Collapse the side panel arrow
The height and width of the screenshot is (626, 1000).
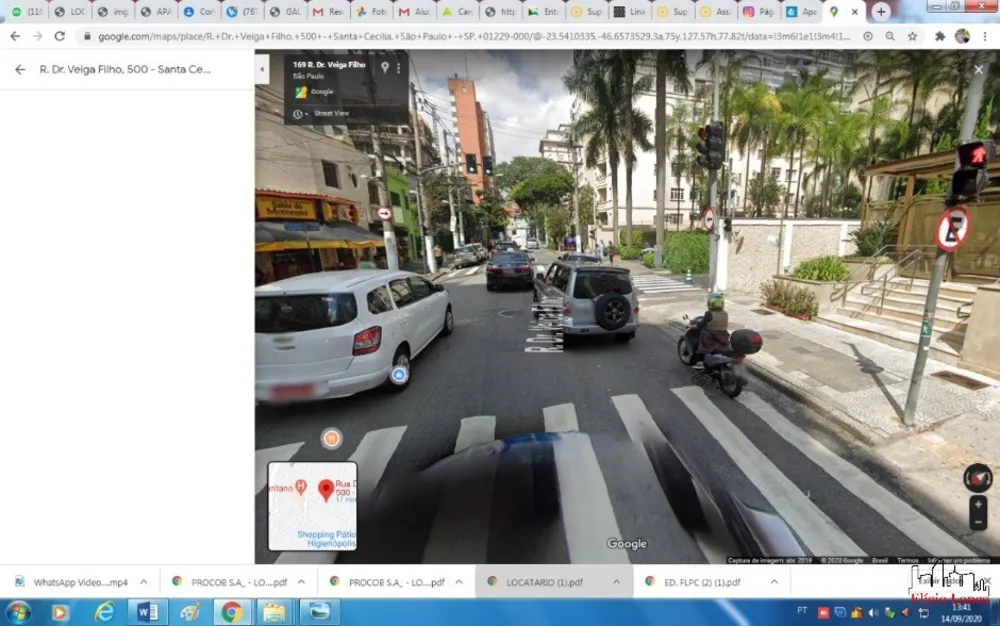tap(262, 69)
